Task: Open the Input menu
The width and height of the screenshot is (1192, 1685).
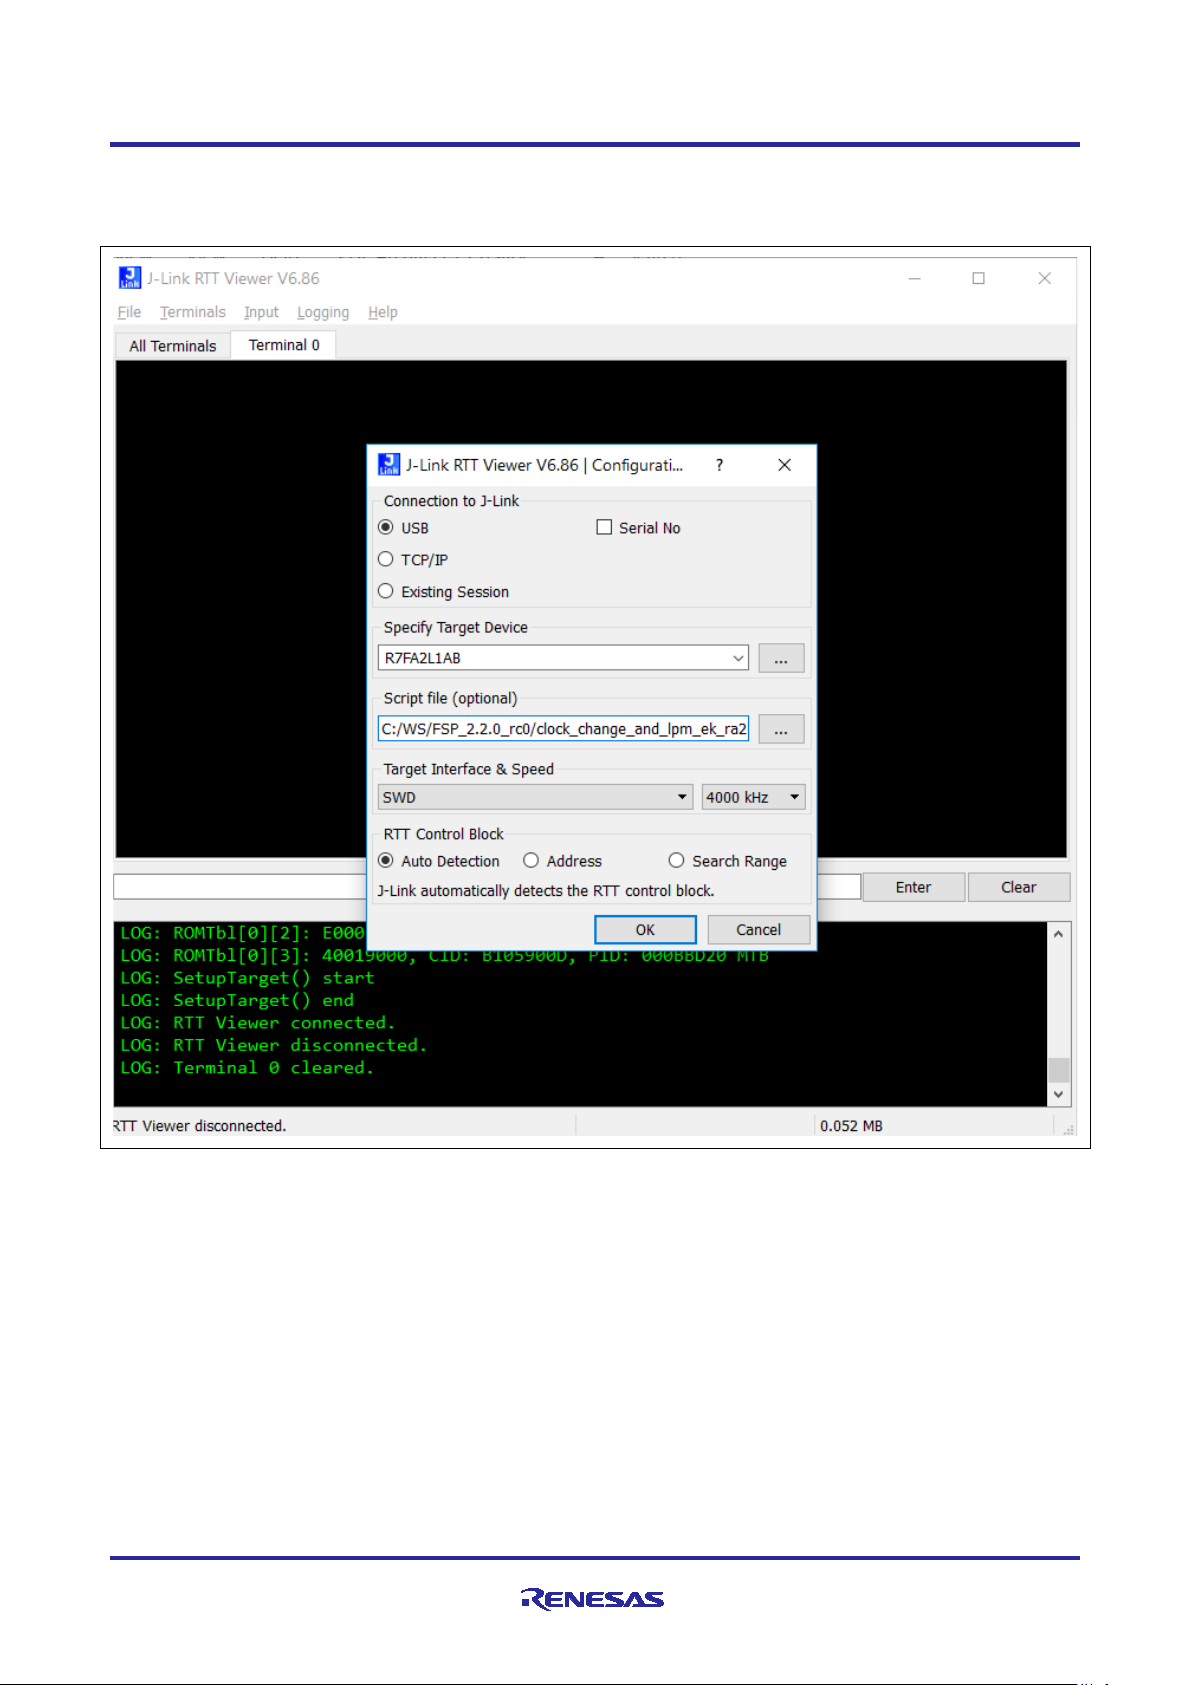Action: click(261, 312)
